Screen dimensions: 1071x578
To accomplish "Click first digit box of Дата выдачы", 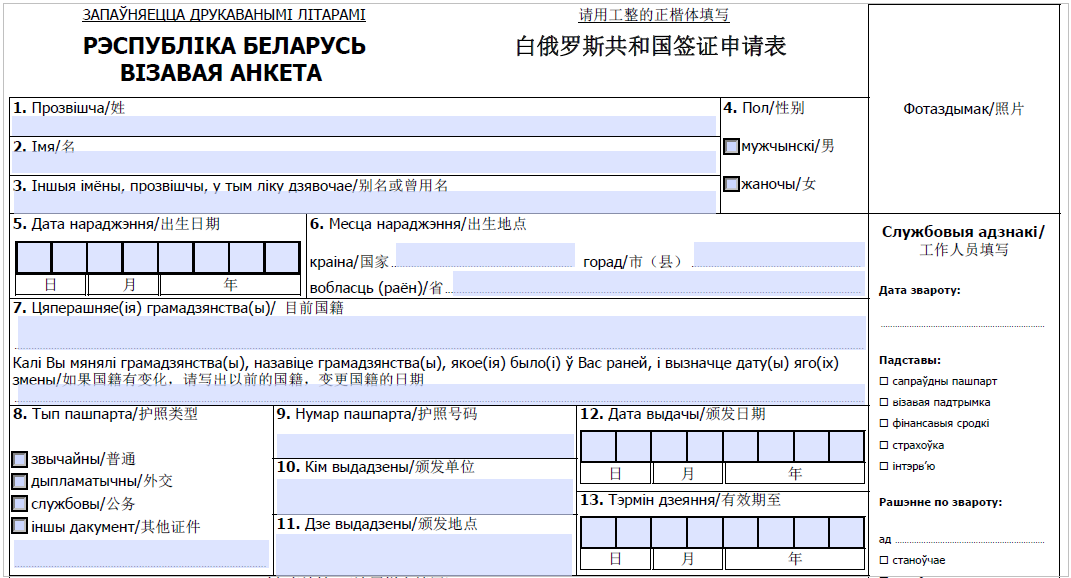I will pyautogui.click(x=598, y=447).
